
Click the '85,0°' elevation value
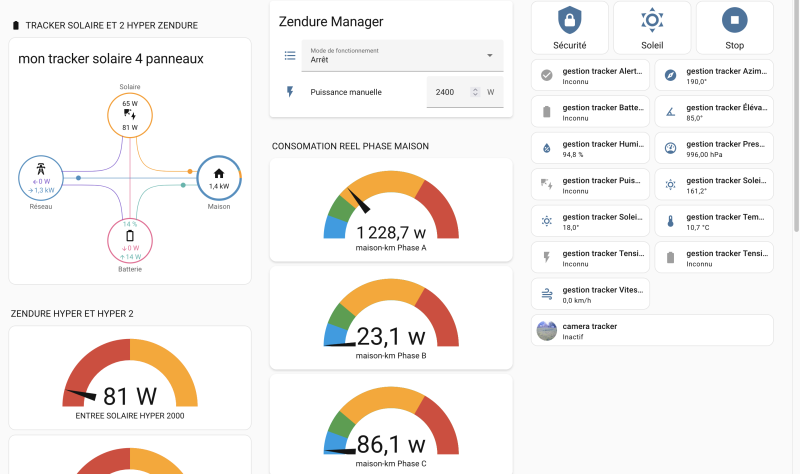[x=694, y=118]
